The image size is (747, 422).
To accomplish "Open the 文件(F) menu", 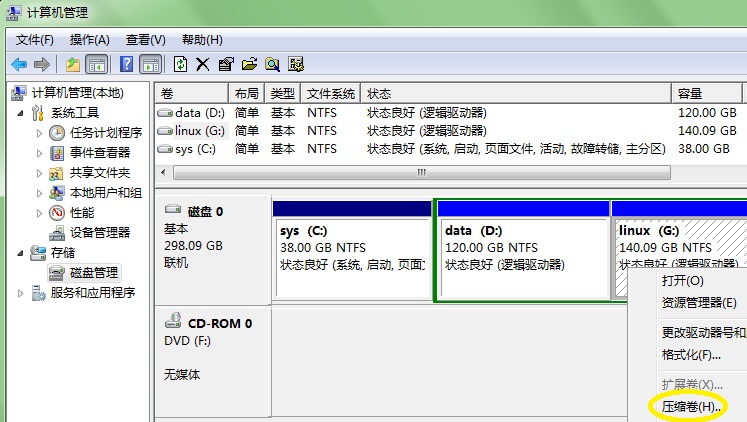I will (x=34, y=40).
